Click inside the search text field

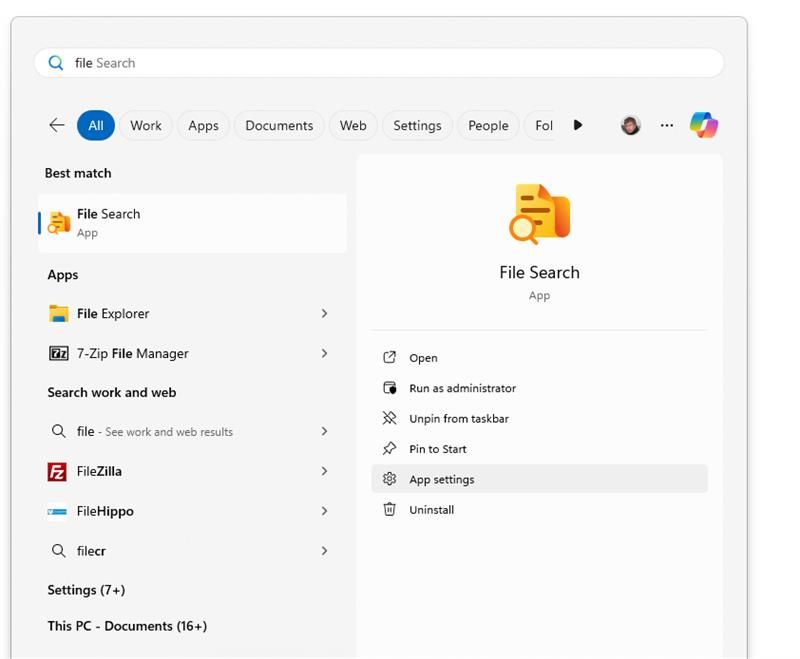click(379, 63)
